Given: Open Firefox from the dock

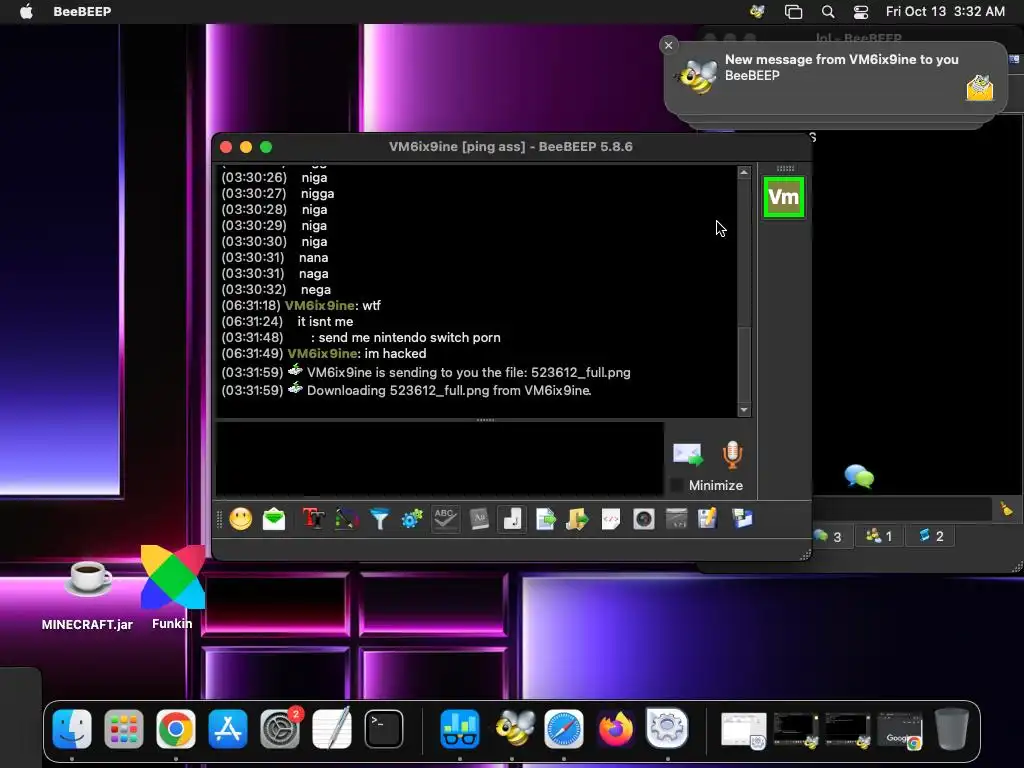Looking at the screenshot, I should click(616, 728).
